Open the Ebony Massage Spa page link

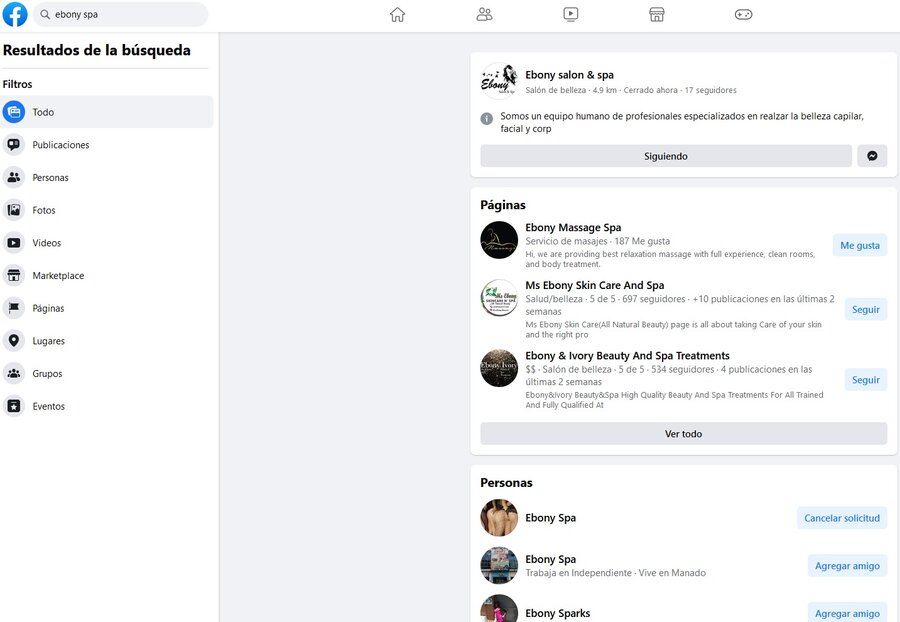click(573, 227)
